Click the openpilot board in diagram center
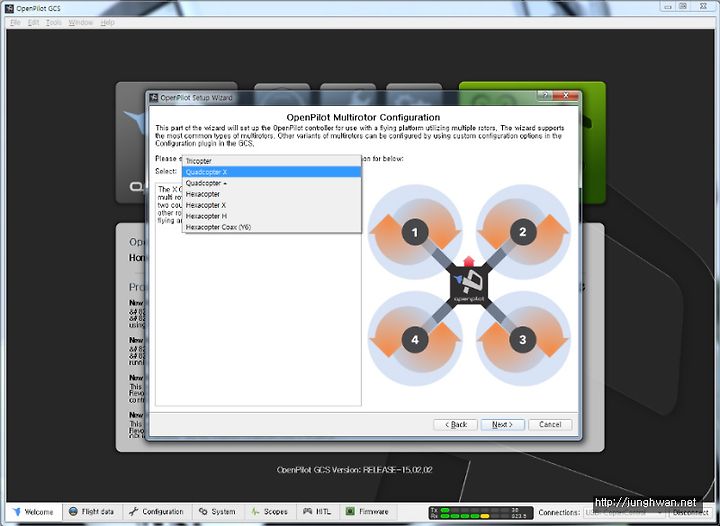Viewport: 720px width, 526px height. (469, 287)
